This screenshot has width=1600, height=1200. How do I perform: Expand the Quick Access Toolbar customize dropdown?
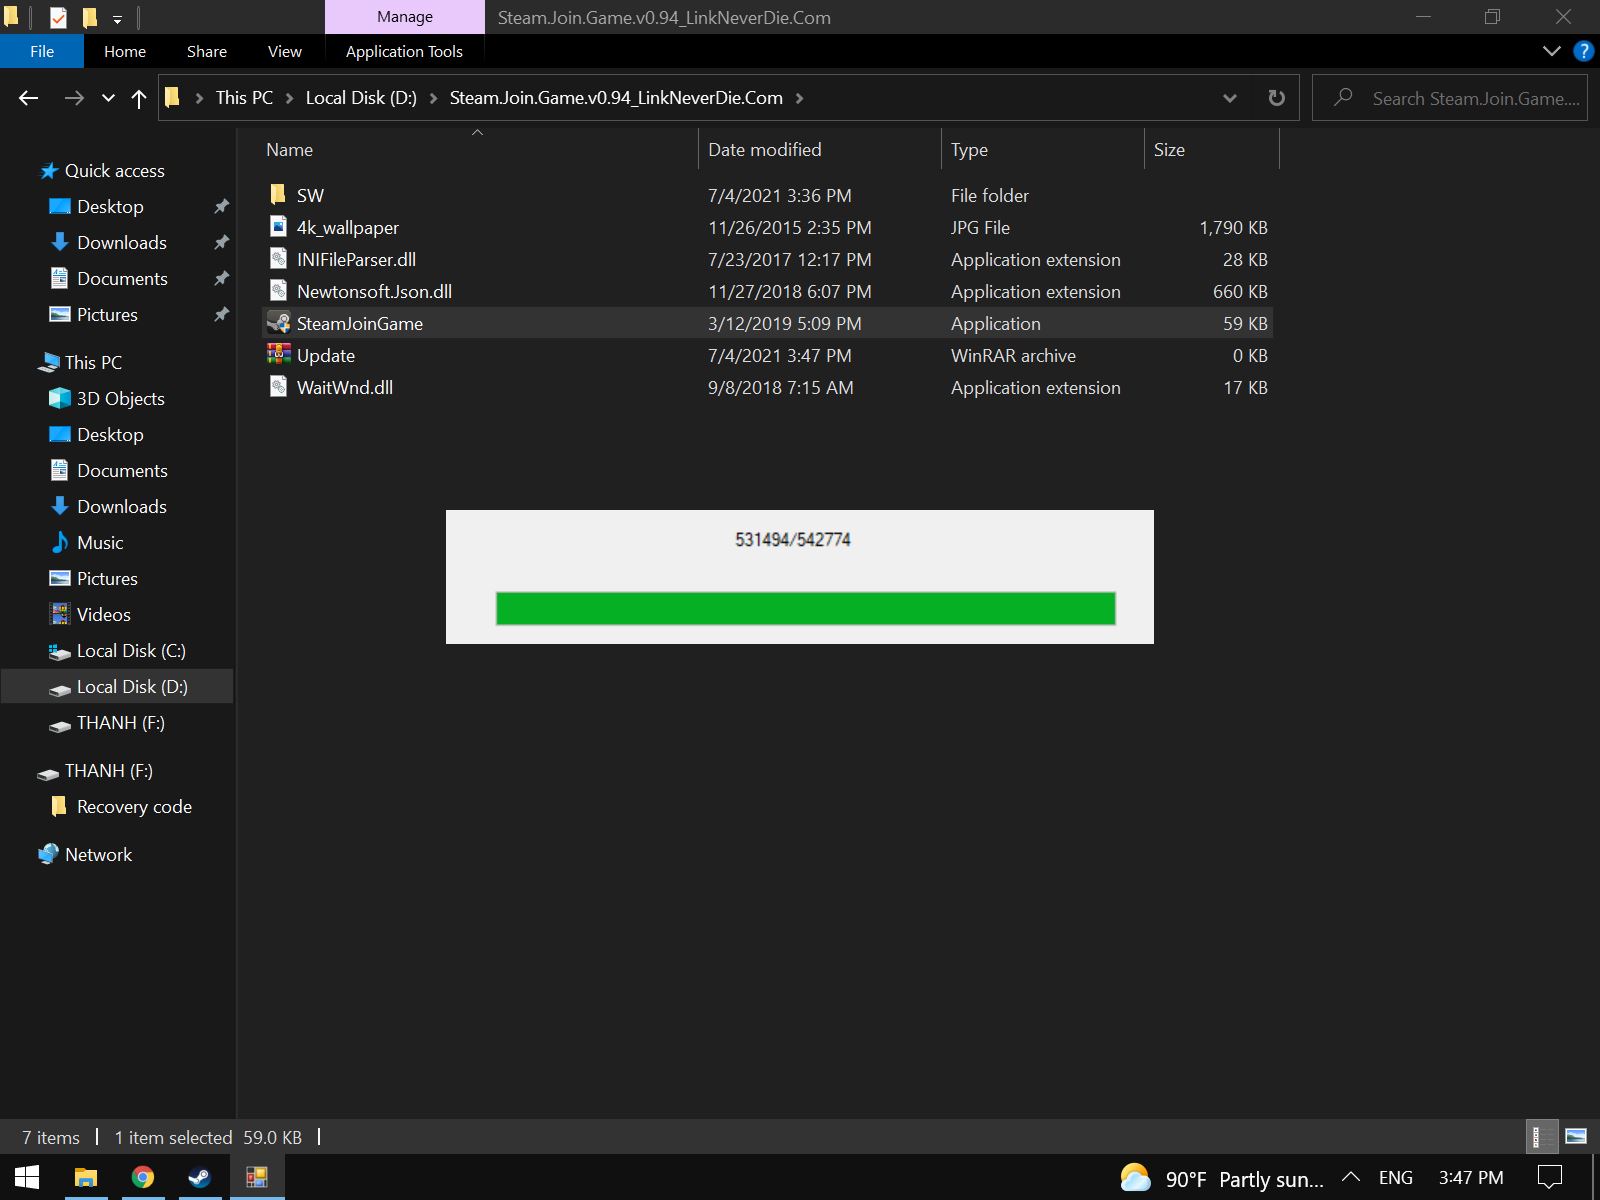(118, 17)
